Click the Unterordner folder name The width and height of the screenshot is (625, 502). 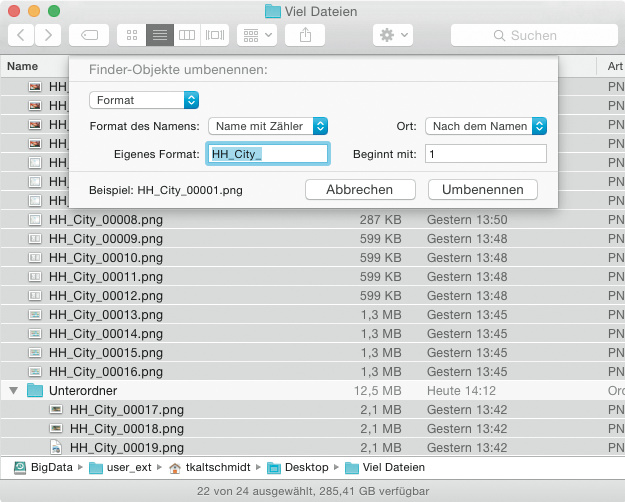point(83,390)
